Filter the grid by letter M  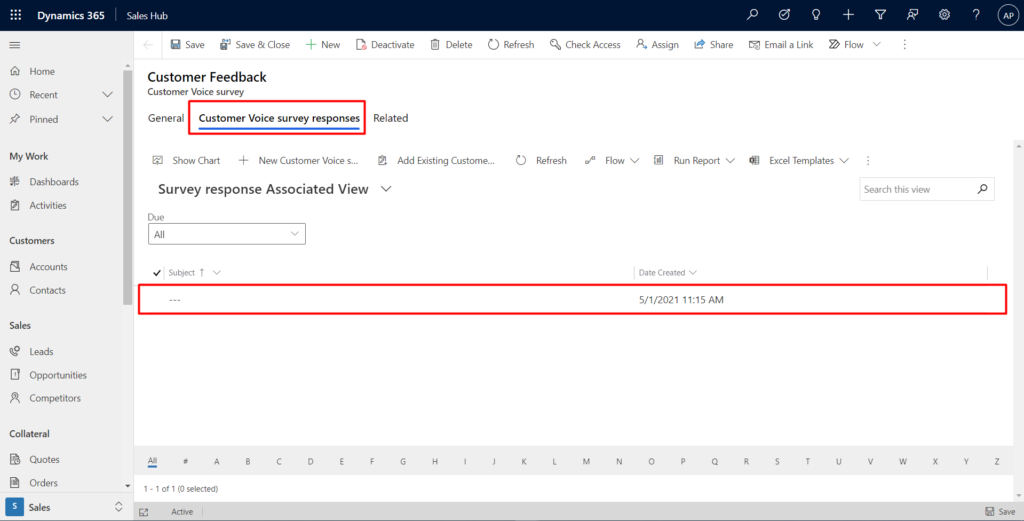[586, 462]
